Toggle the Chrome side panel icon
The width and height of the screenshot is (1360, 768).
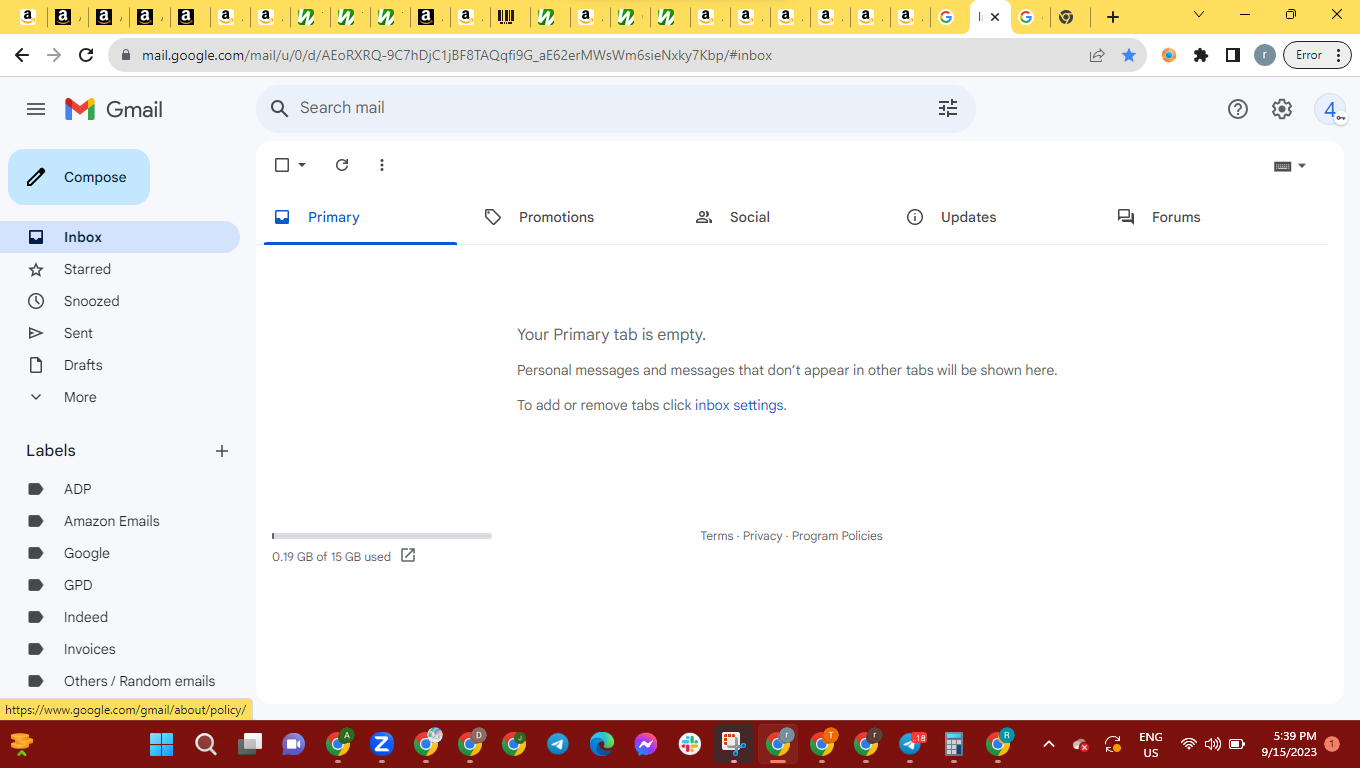coord(1233,55)
